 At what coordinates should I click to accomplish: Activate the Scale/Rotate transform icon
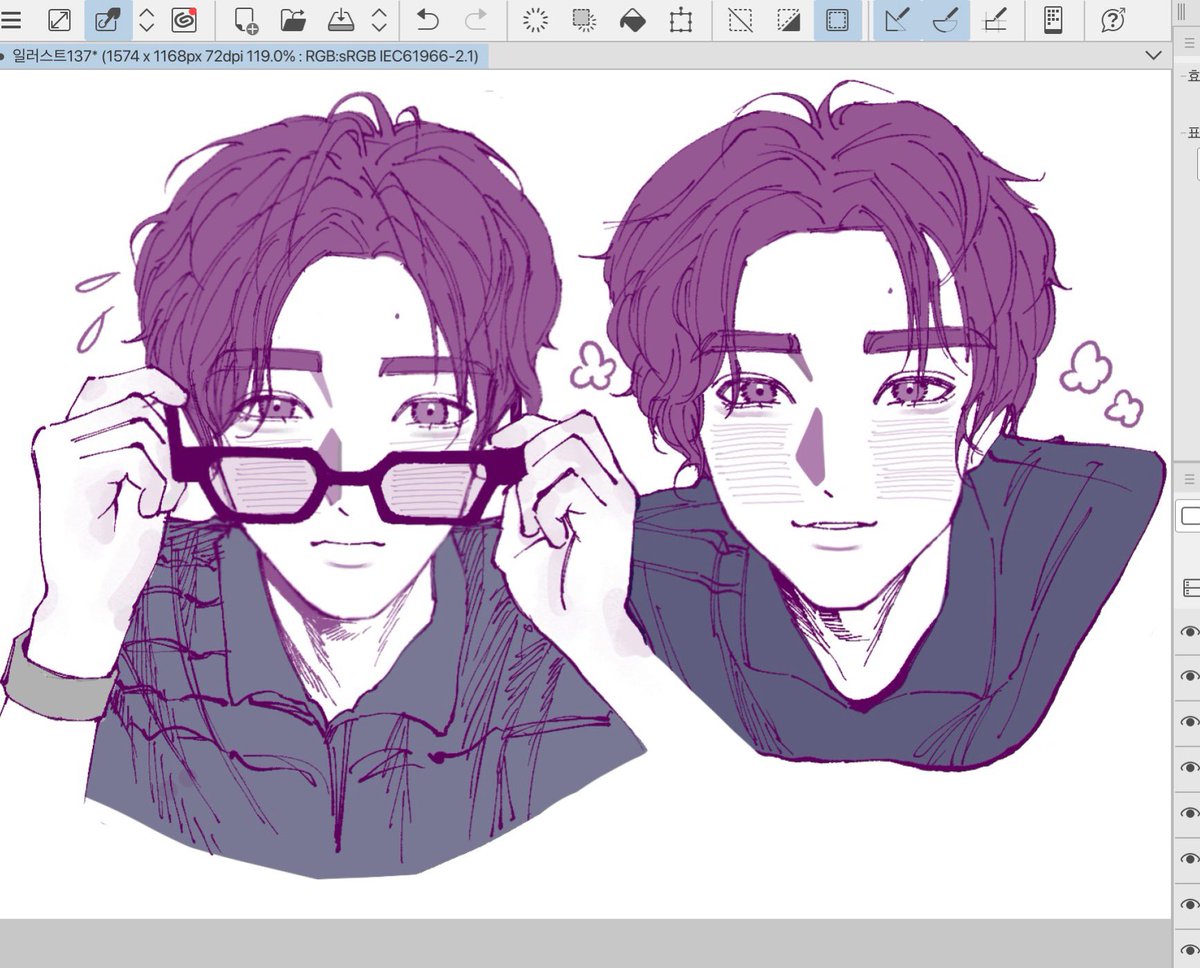click(x=681, y=19)
